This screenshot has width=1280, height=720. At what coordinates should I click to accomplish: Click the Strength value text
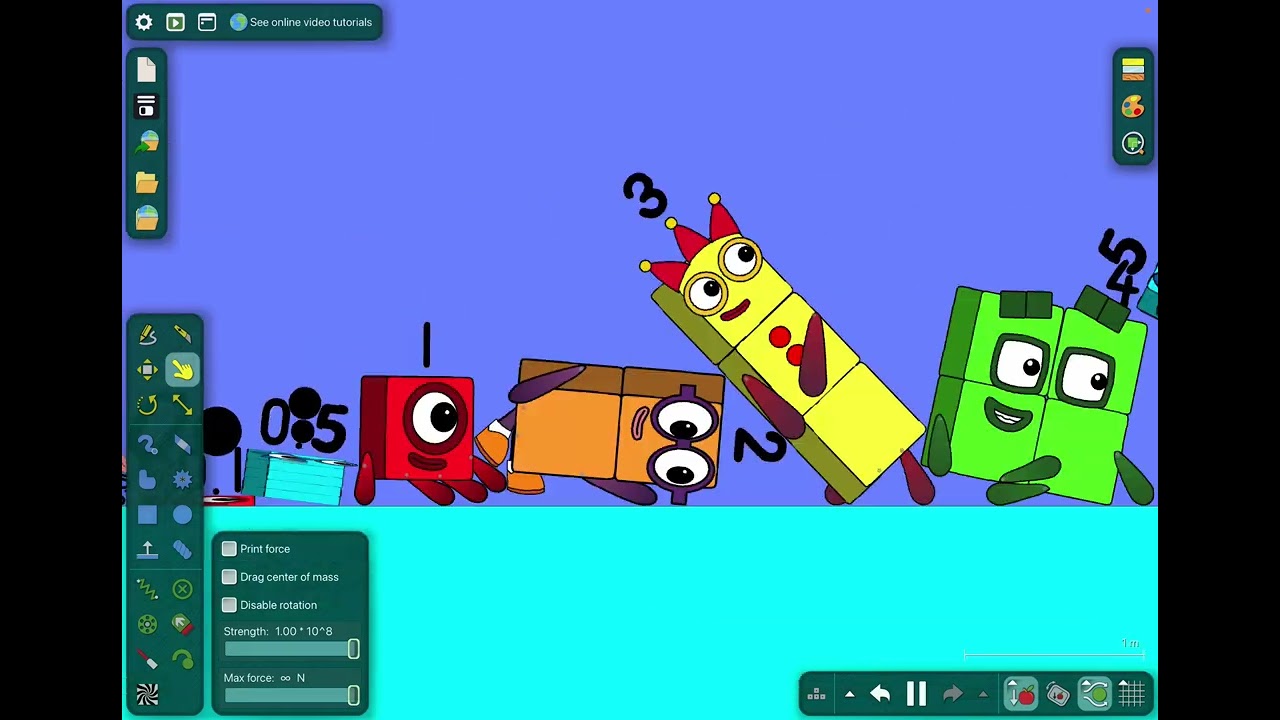[x=303, y=632]
